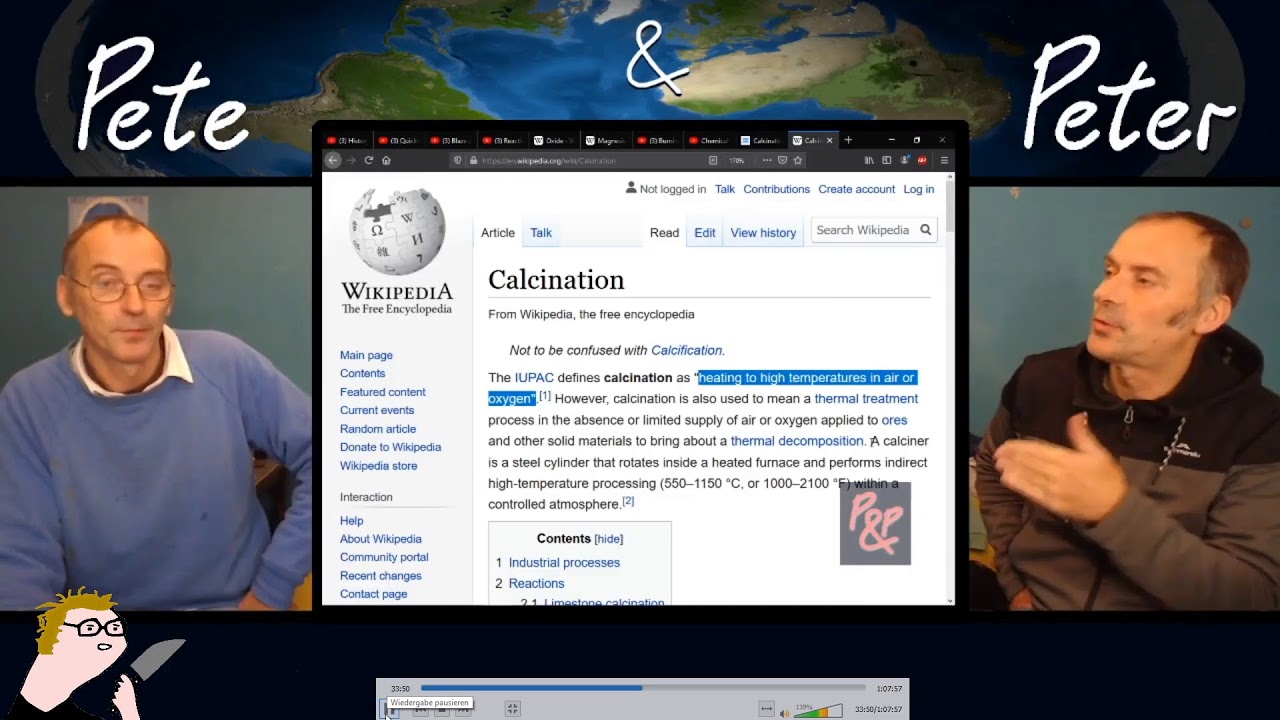Click the previous track button in player
This screenshot has width=1280, height=720.
(420, 710)
